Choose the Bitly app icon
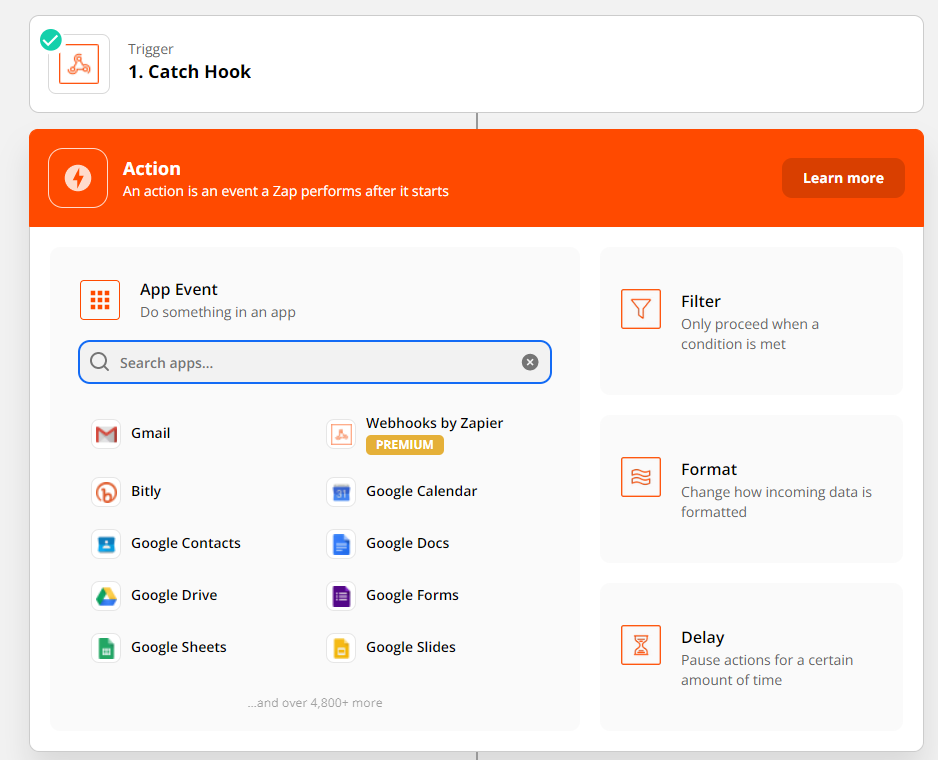Viewport: 938px width, 760px height. point(106,492)
